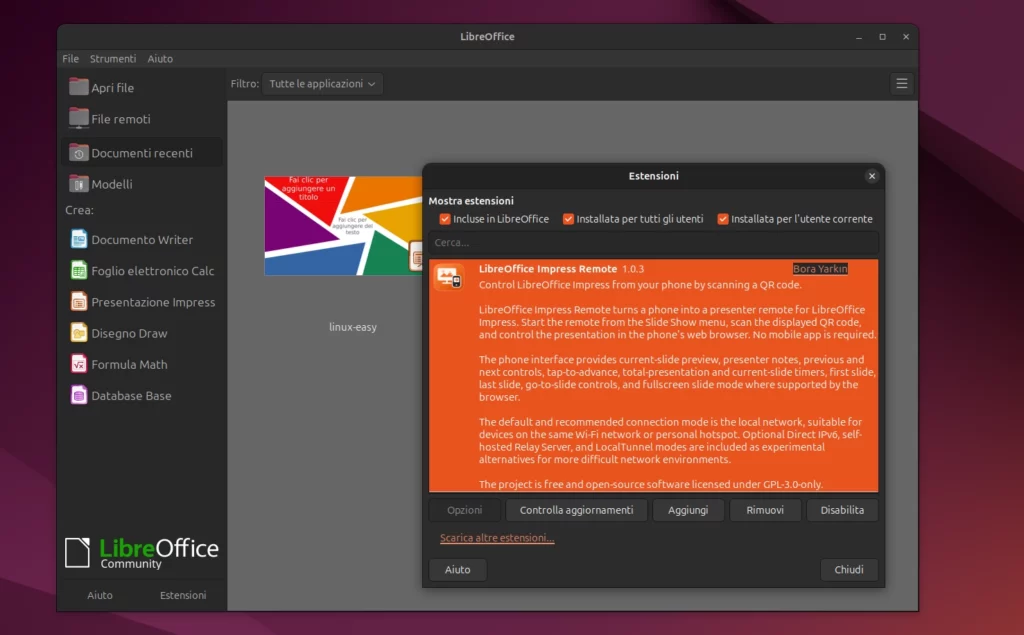Click the Cerca search field
The width and height of the screenshot is (1024, 635).
tap(653, 242)
